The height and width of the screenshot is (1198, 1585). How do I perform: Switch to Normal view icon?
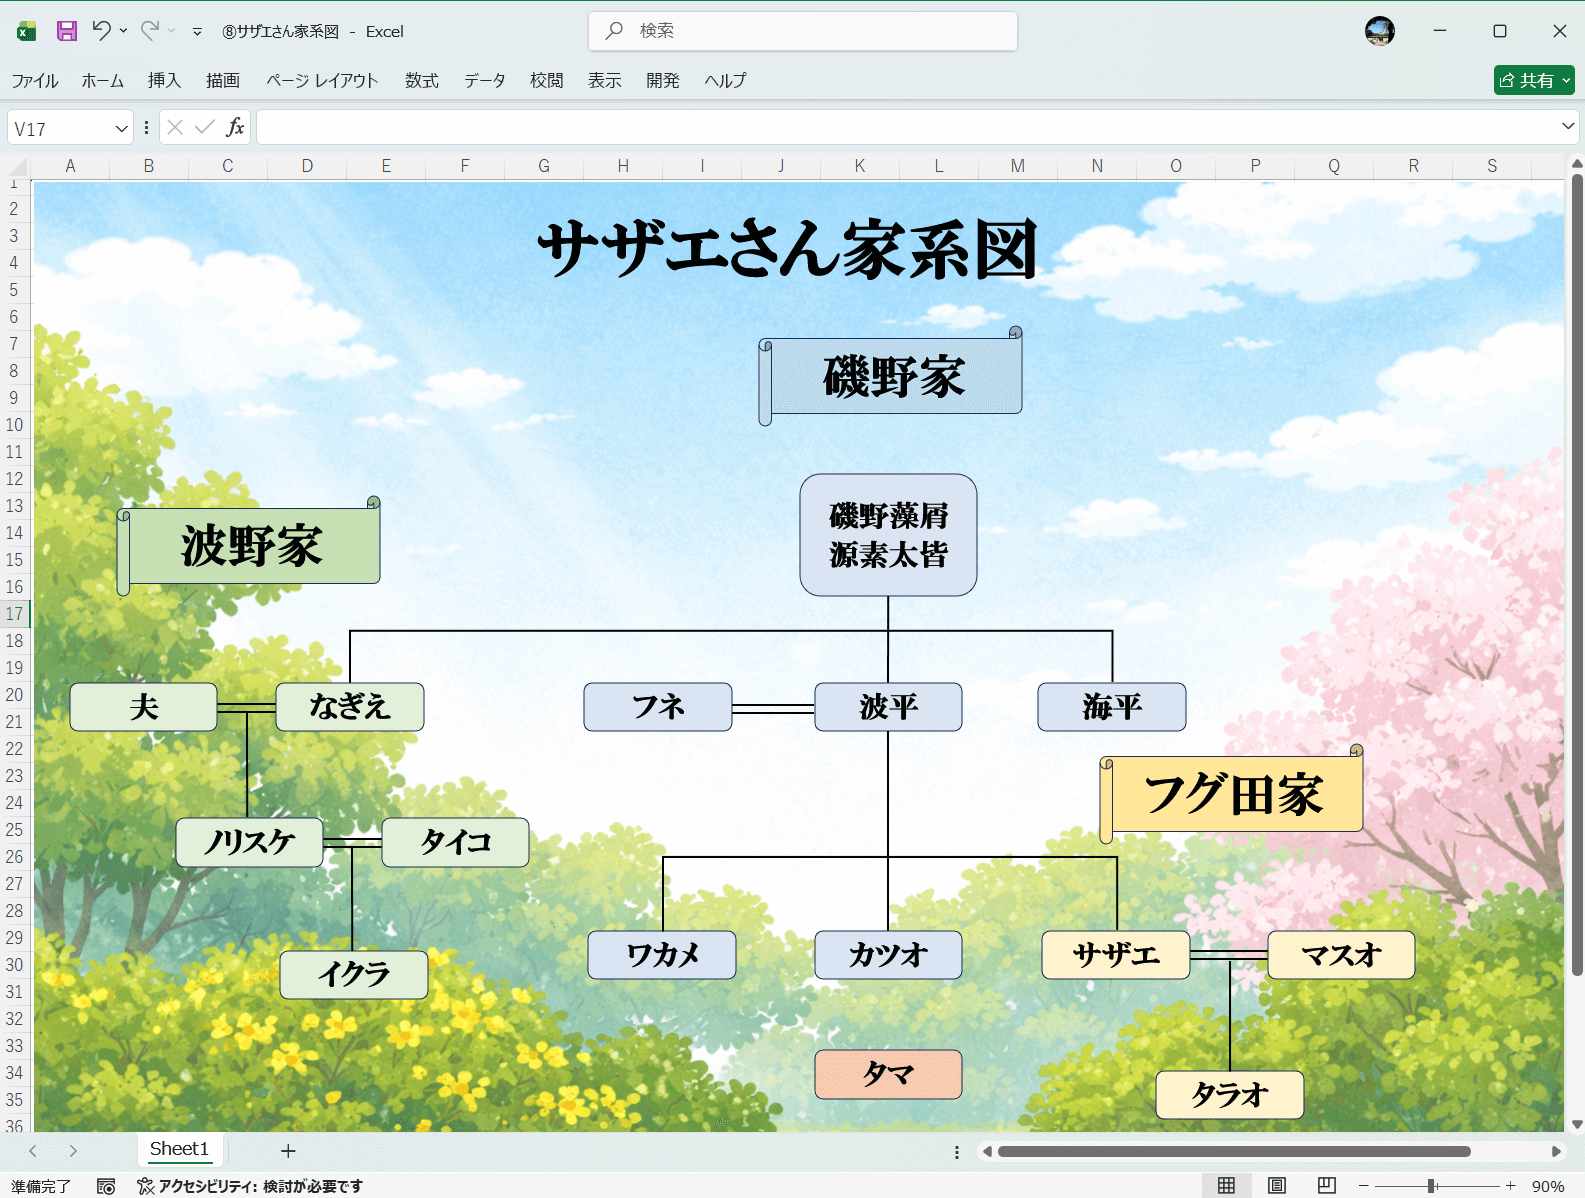(x=1226, y=1186)
